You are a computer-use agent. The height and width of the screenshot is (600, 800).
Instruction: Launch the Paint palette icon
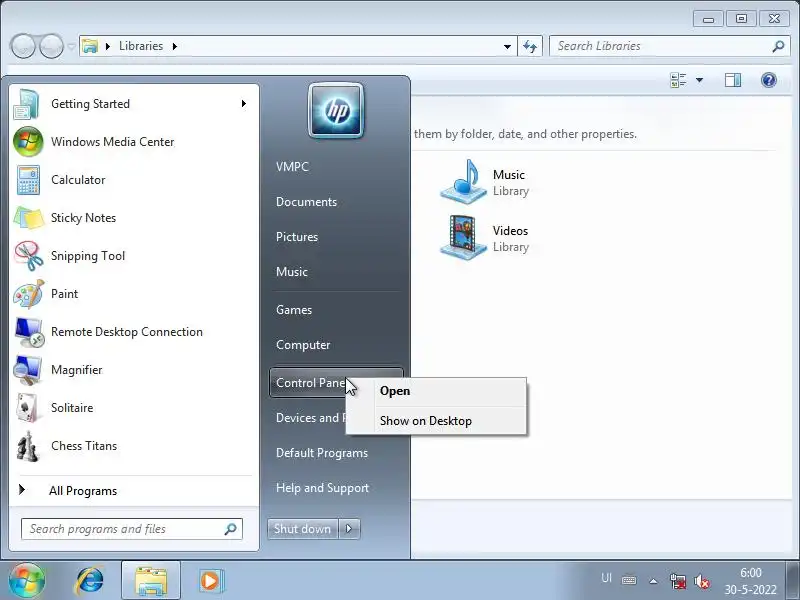(x=28, y=294)
